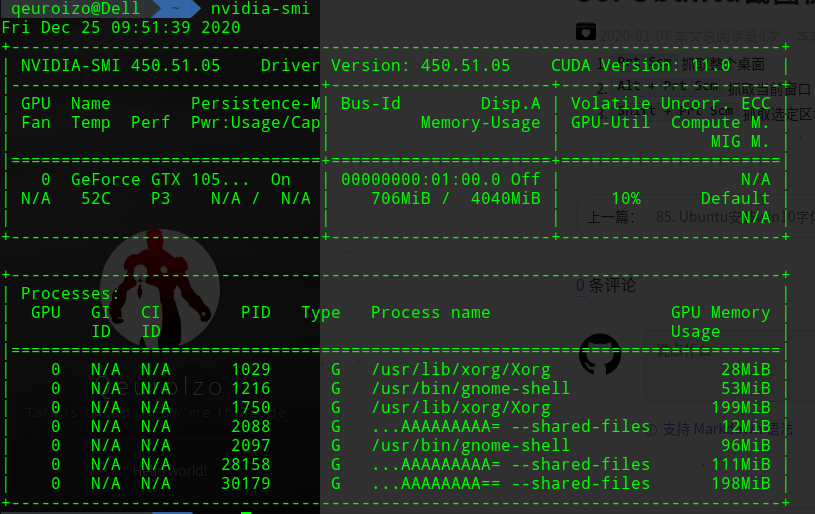Click the 0 comments count heading
The height and width of the screenshot is (514, 815).
[606, 286]
